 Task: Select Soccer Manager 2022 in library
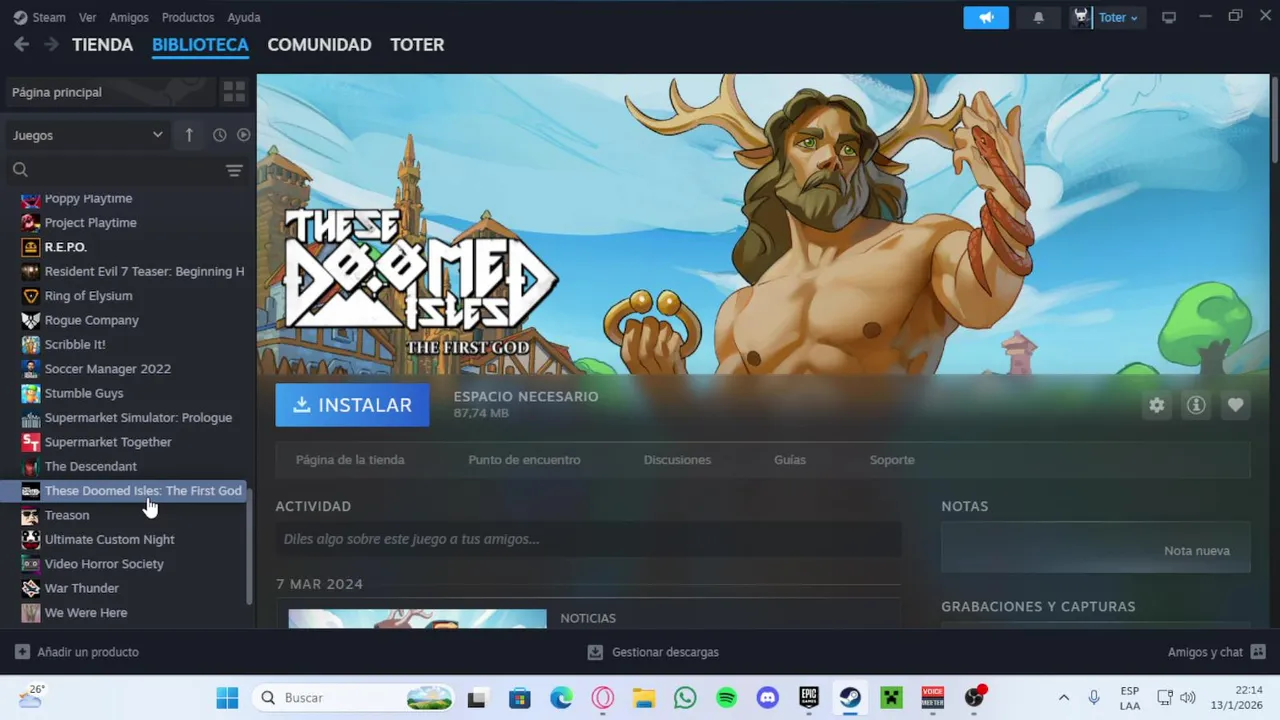(107, 369)
